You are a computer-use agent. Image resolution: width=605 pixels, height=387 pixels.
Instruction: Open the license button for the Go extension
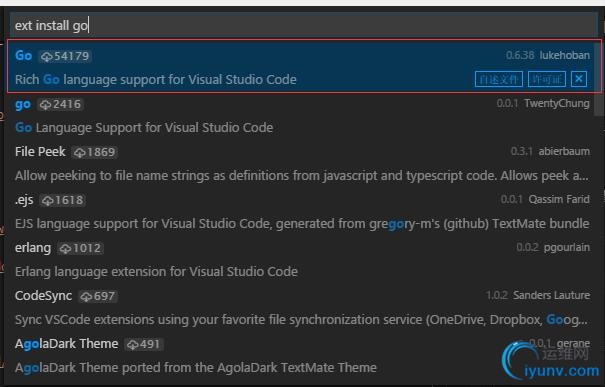click(546, 79)
